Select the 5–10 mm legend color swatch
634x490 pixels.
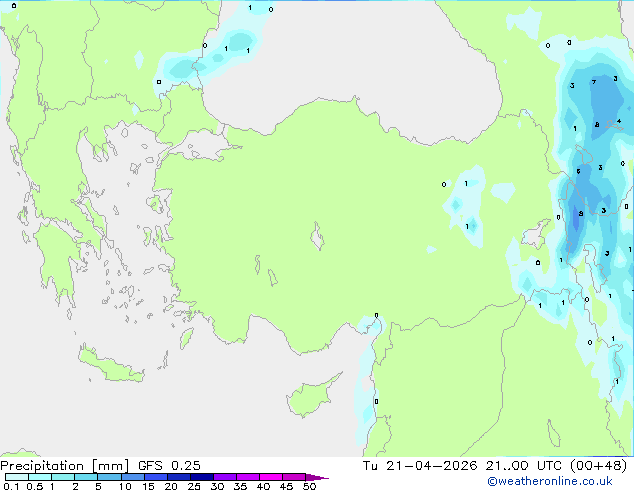(109, 477)
